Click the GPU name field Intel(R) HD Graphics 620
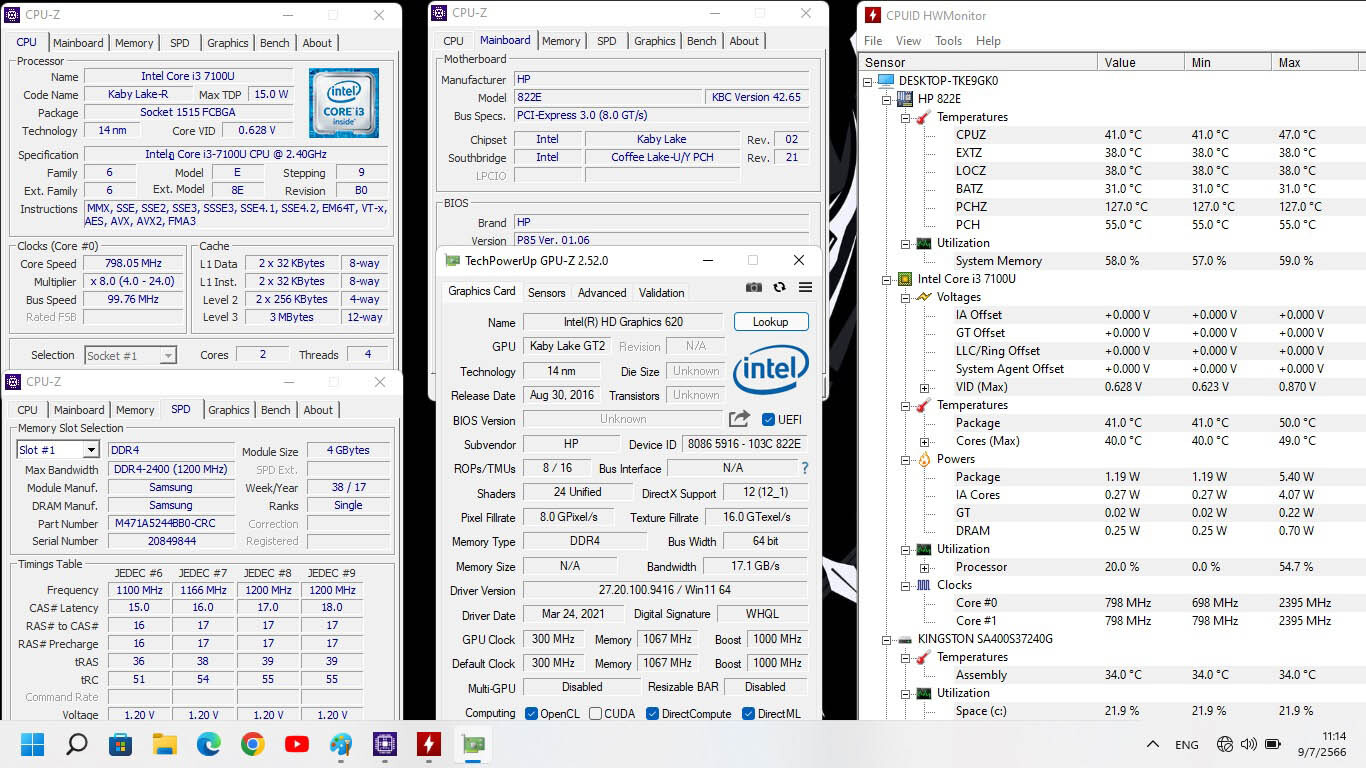Viewport: 1366px width, 768px height. pyautogui.click(x=623, y=322)
